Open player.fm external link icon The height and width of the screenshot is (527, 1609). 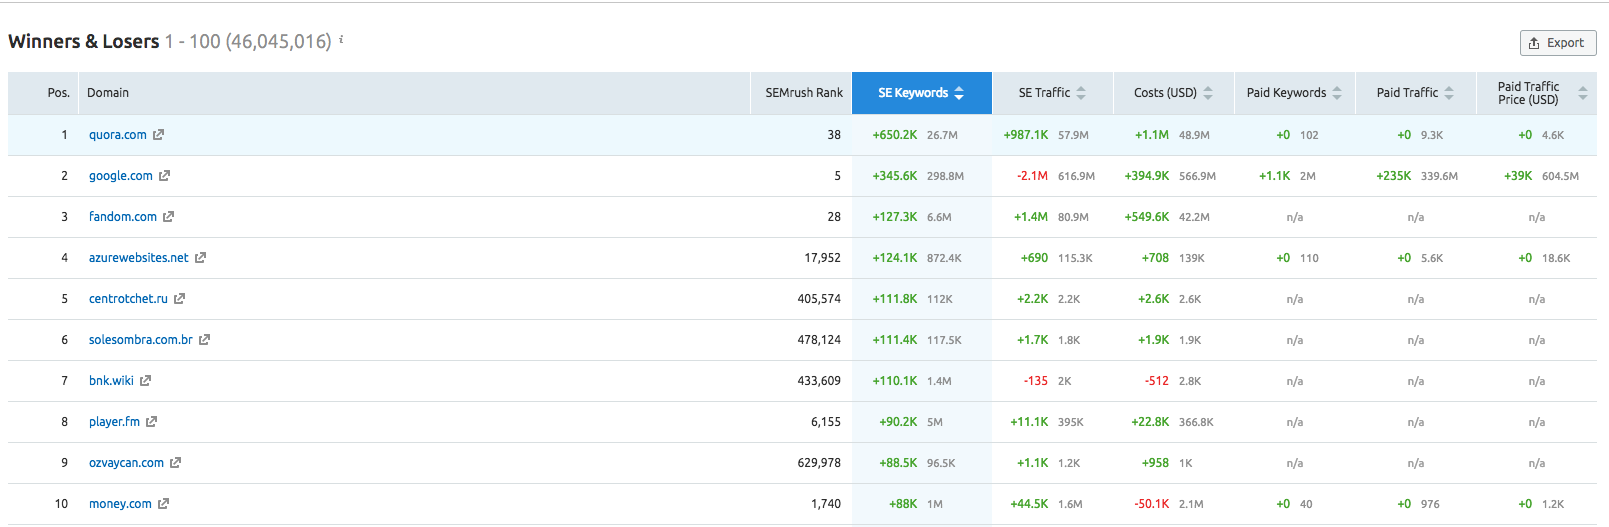[151, 422]
